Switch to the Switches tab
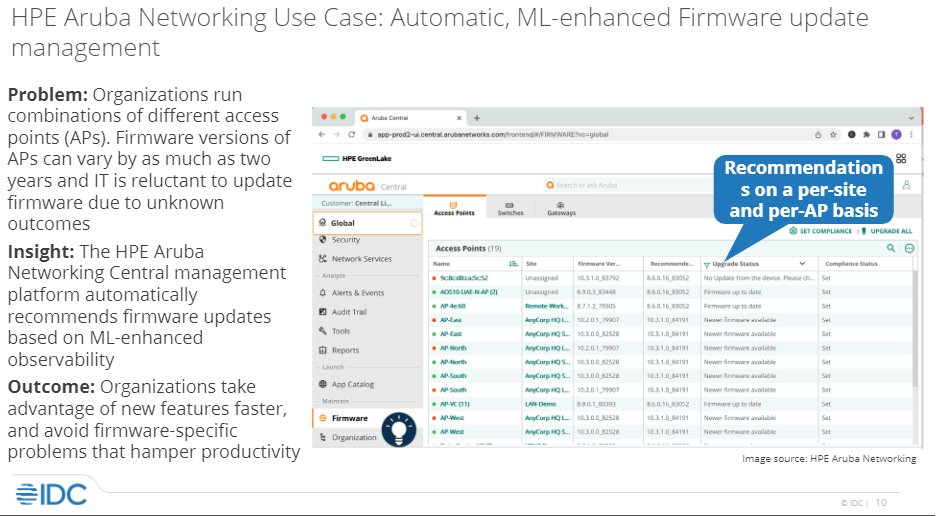938x516 pixels. click(x=510, y=209)
